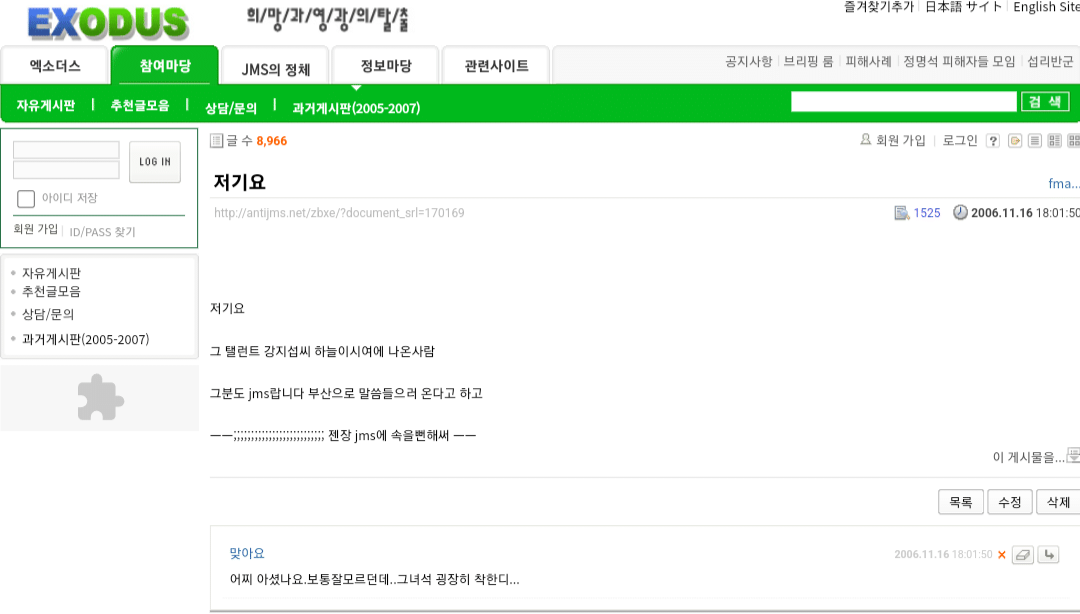Click the comment edit eraser icon
The height and width of the screenshot is (614, 1080).
point(1023,555)
